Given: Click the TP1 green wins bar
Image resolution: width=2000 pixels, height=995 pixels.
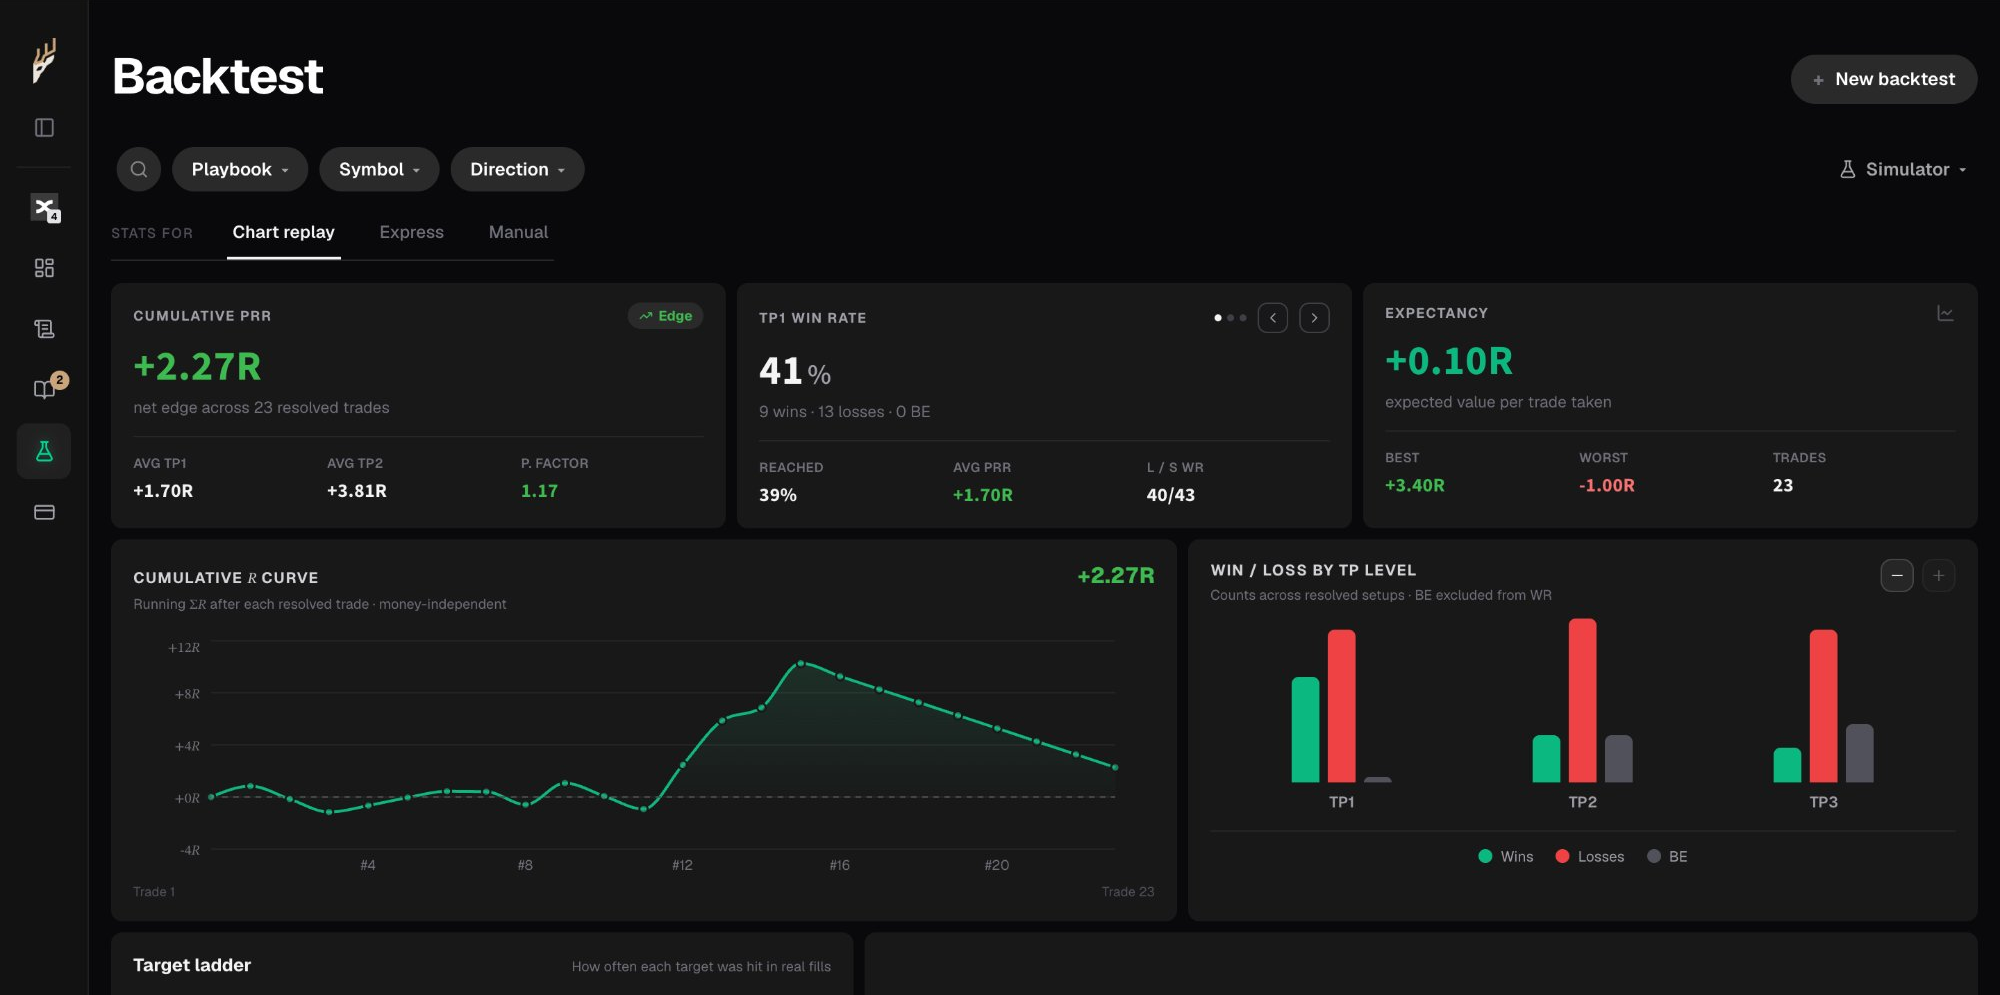Looking at the screenshot, I should click(1305, 730).
